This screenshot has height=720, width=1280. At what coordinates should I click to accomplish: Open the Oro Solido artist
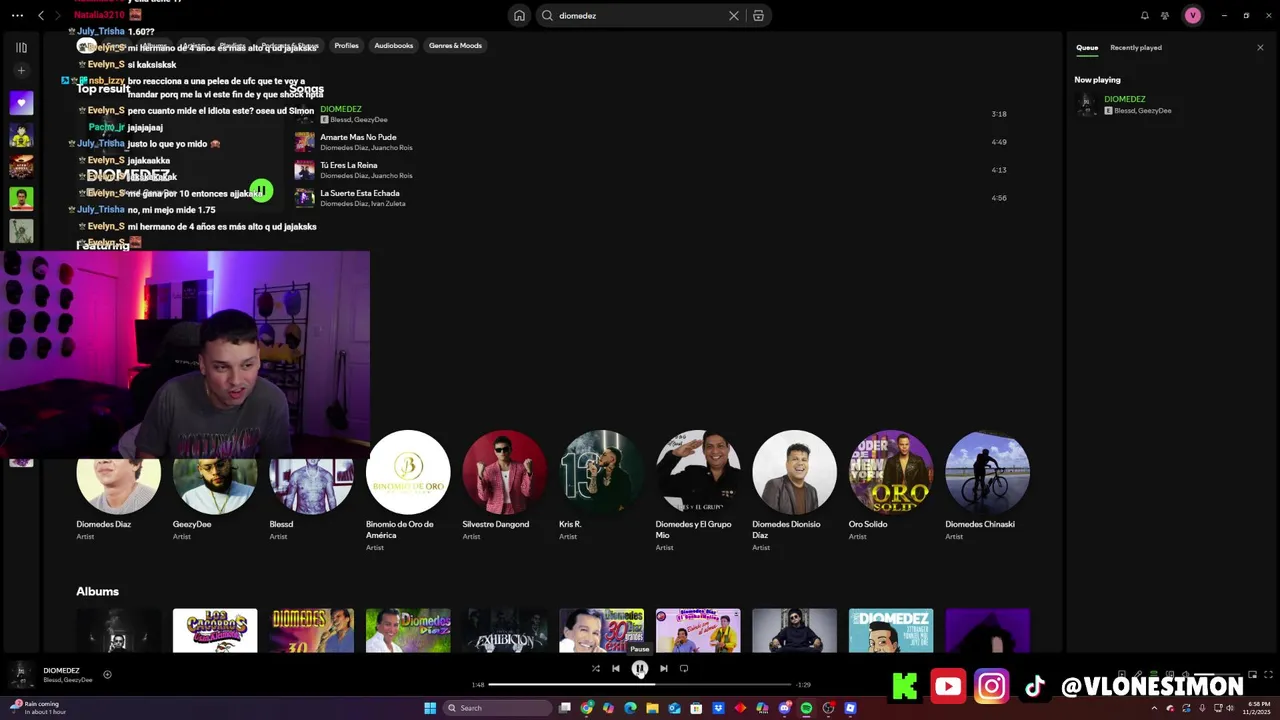[891, 472]
